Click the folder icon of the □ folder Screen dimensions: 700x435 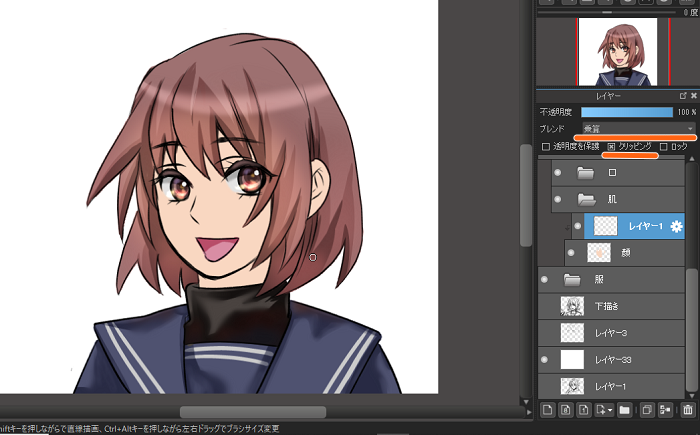tap(585, 172)
